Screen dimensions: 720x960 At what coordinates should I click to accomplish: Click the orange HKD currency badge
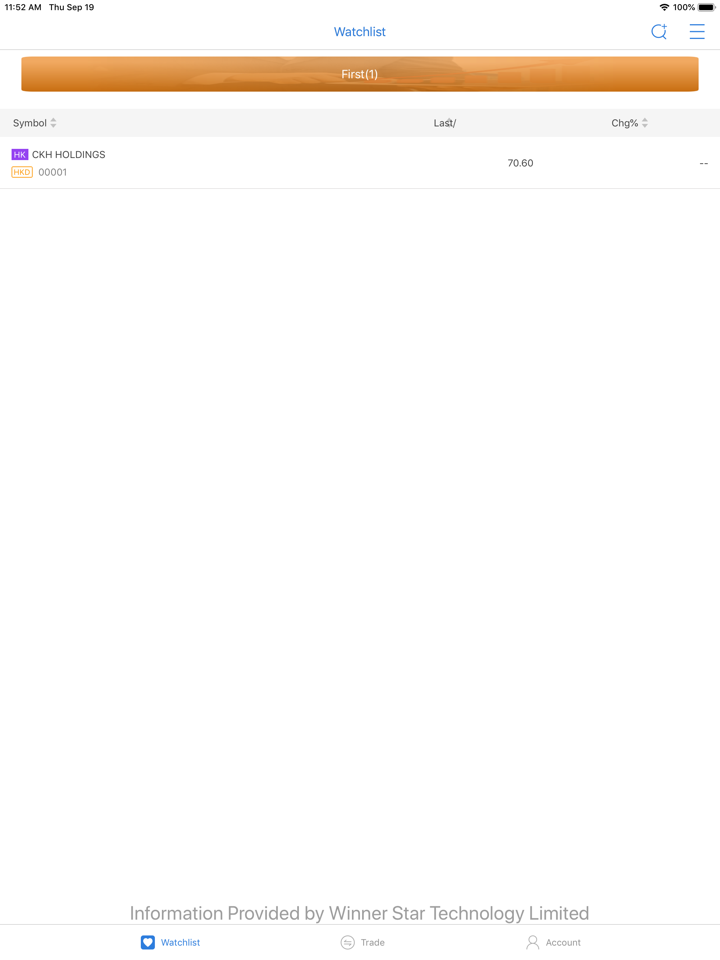(x=22, y=172)
